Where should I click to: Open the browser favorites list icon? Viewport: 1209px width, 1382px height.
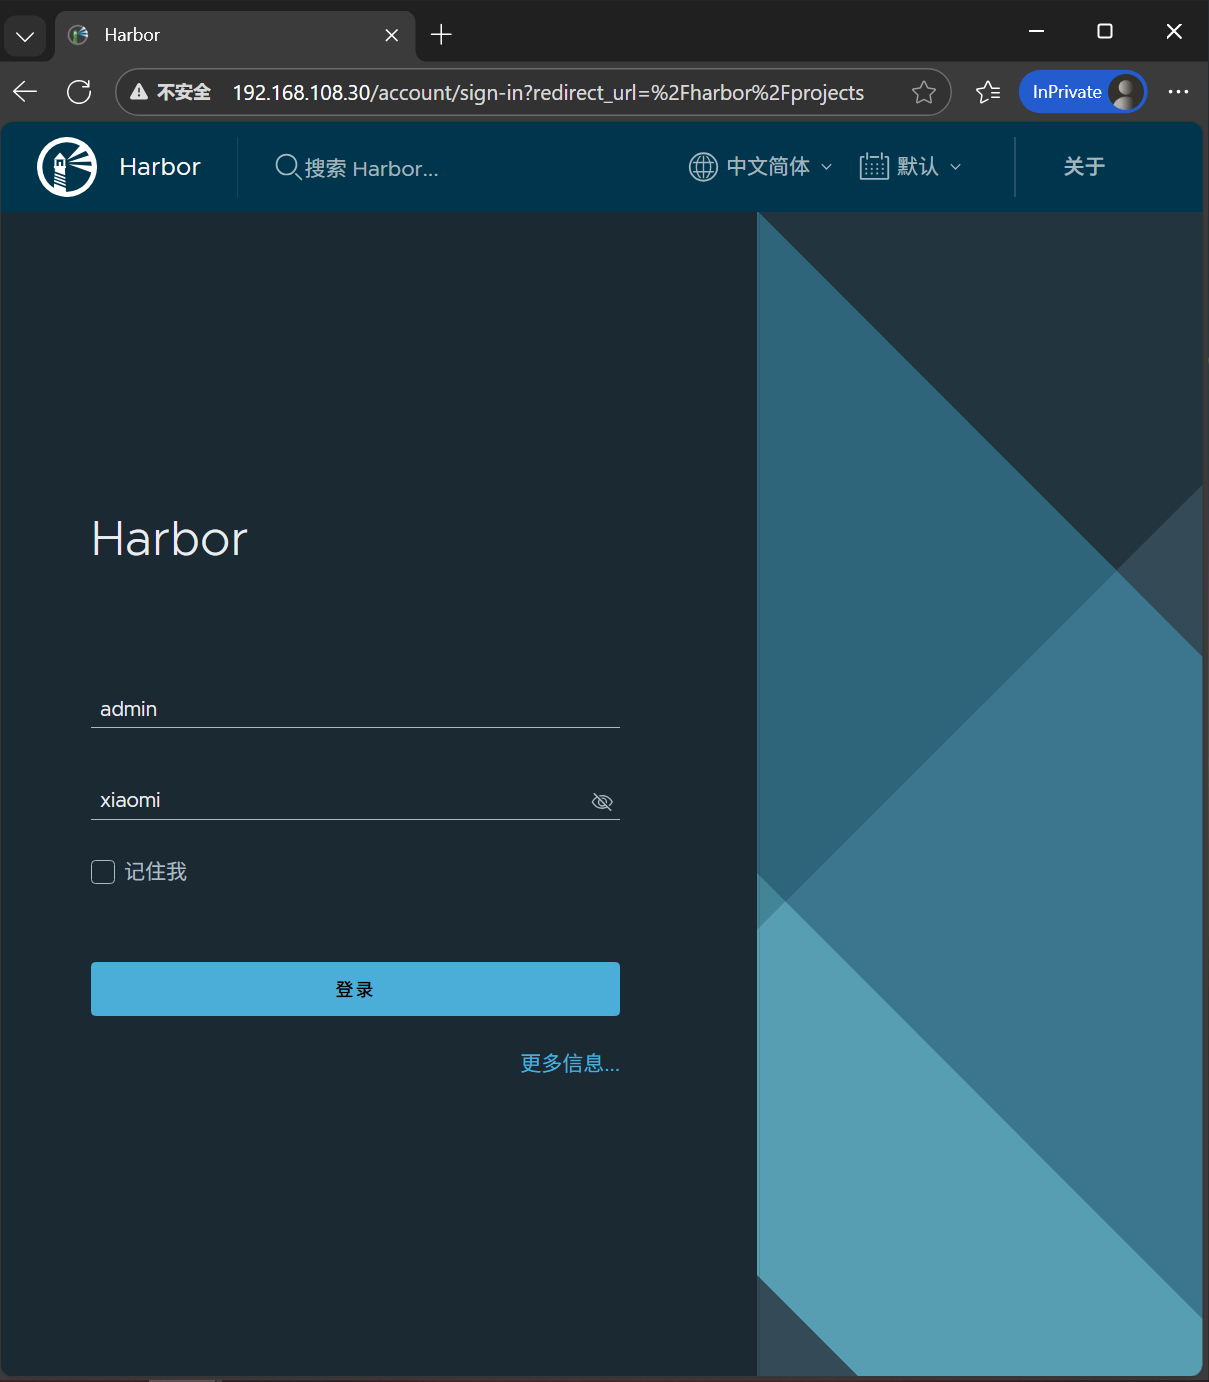click(x=988, y=92)
